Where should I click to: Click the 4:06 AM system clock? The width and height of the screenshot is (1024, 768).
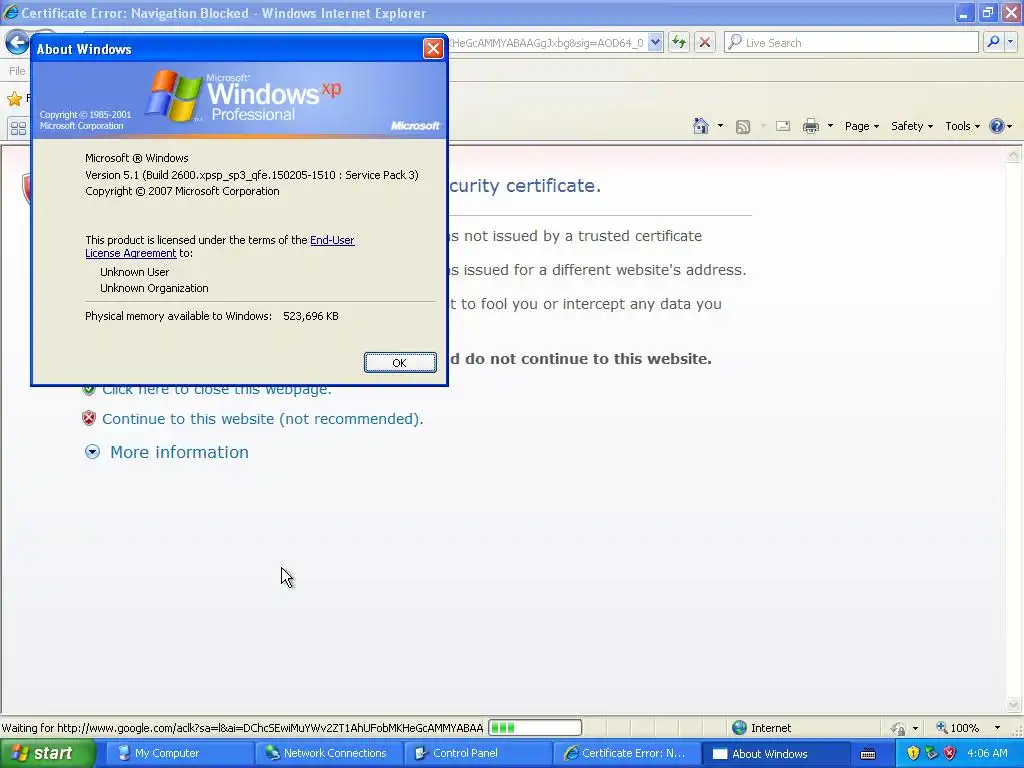(x=987, y=754)
